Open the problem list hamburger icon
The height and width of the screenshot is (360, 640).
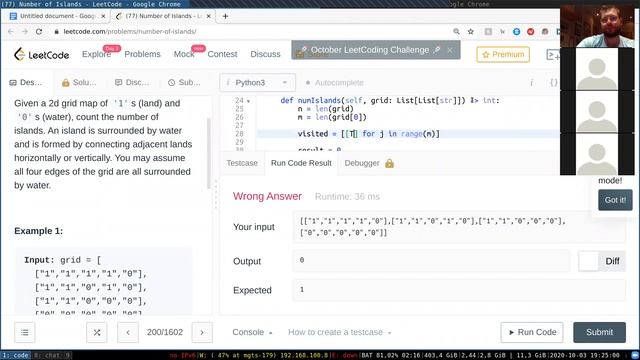[25, 332]
